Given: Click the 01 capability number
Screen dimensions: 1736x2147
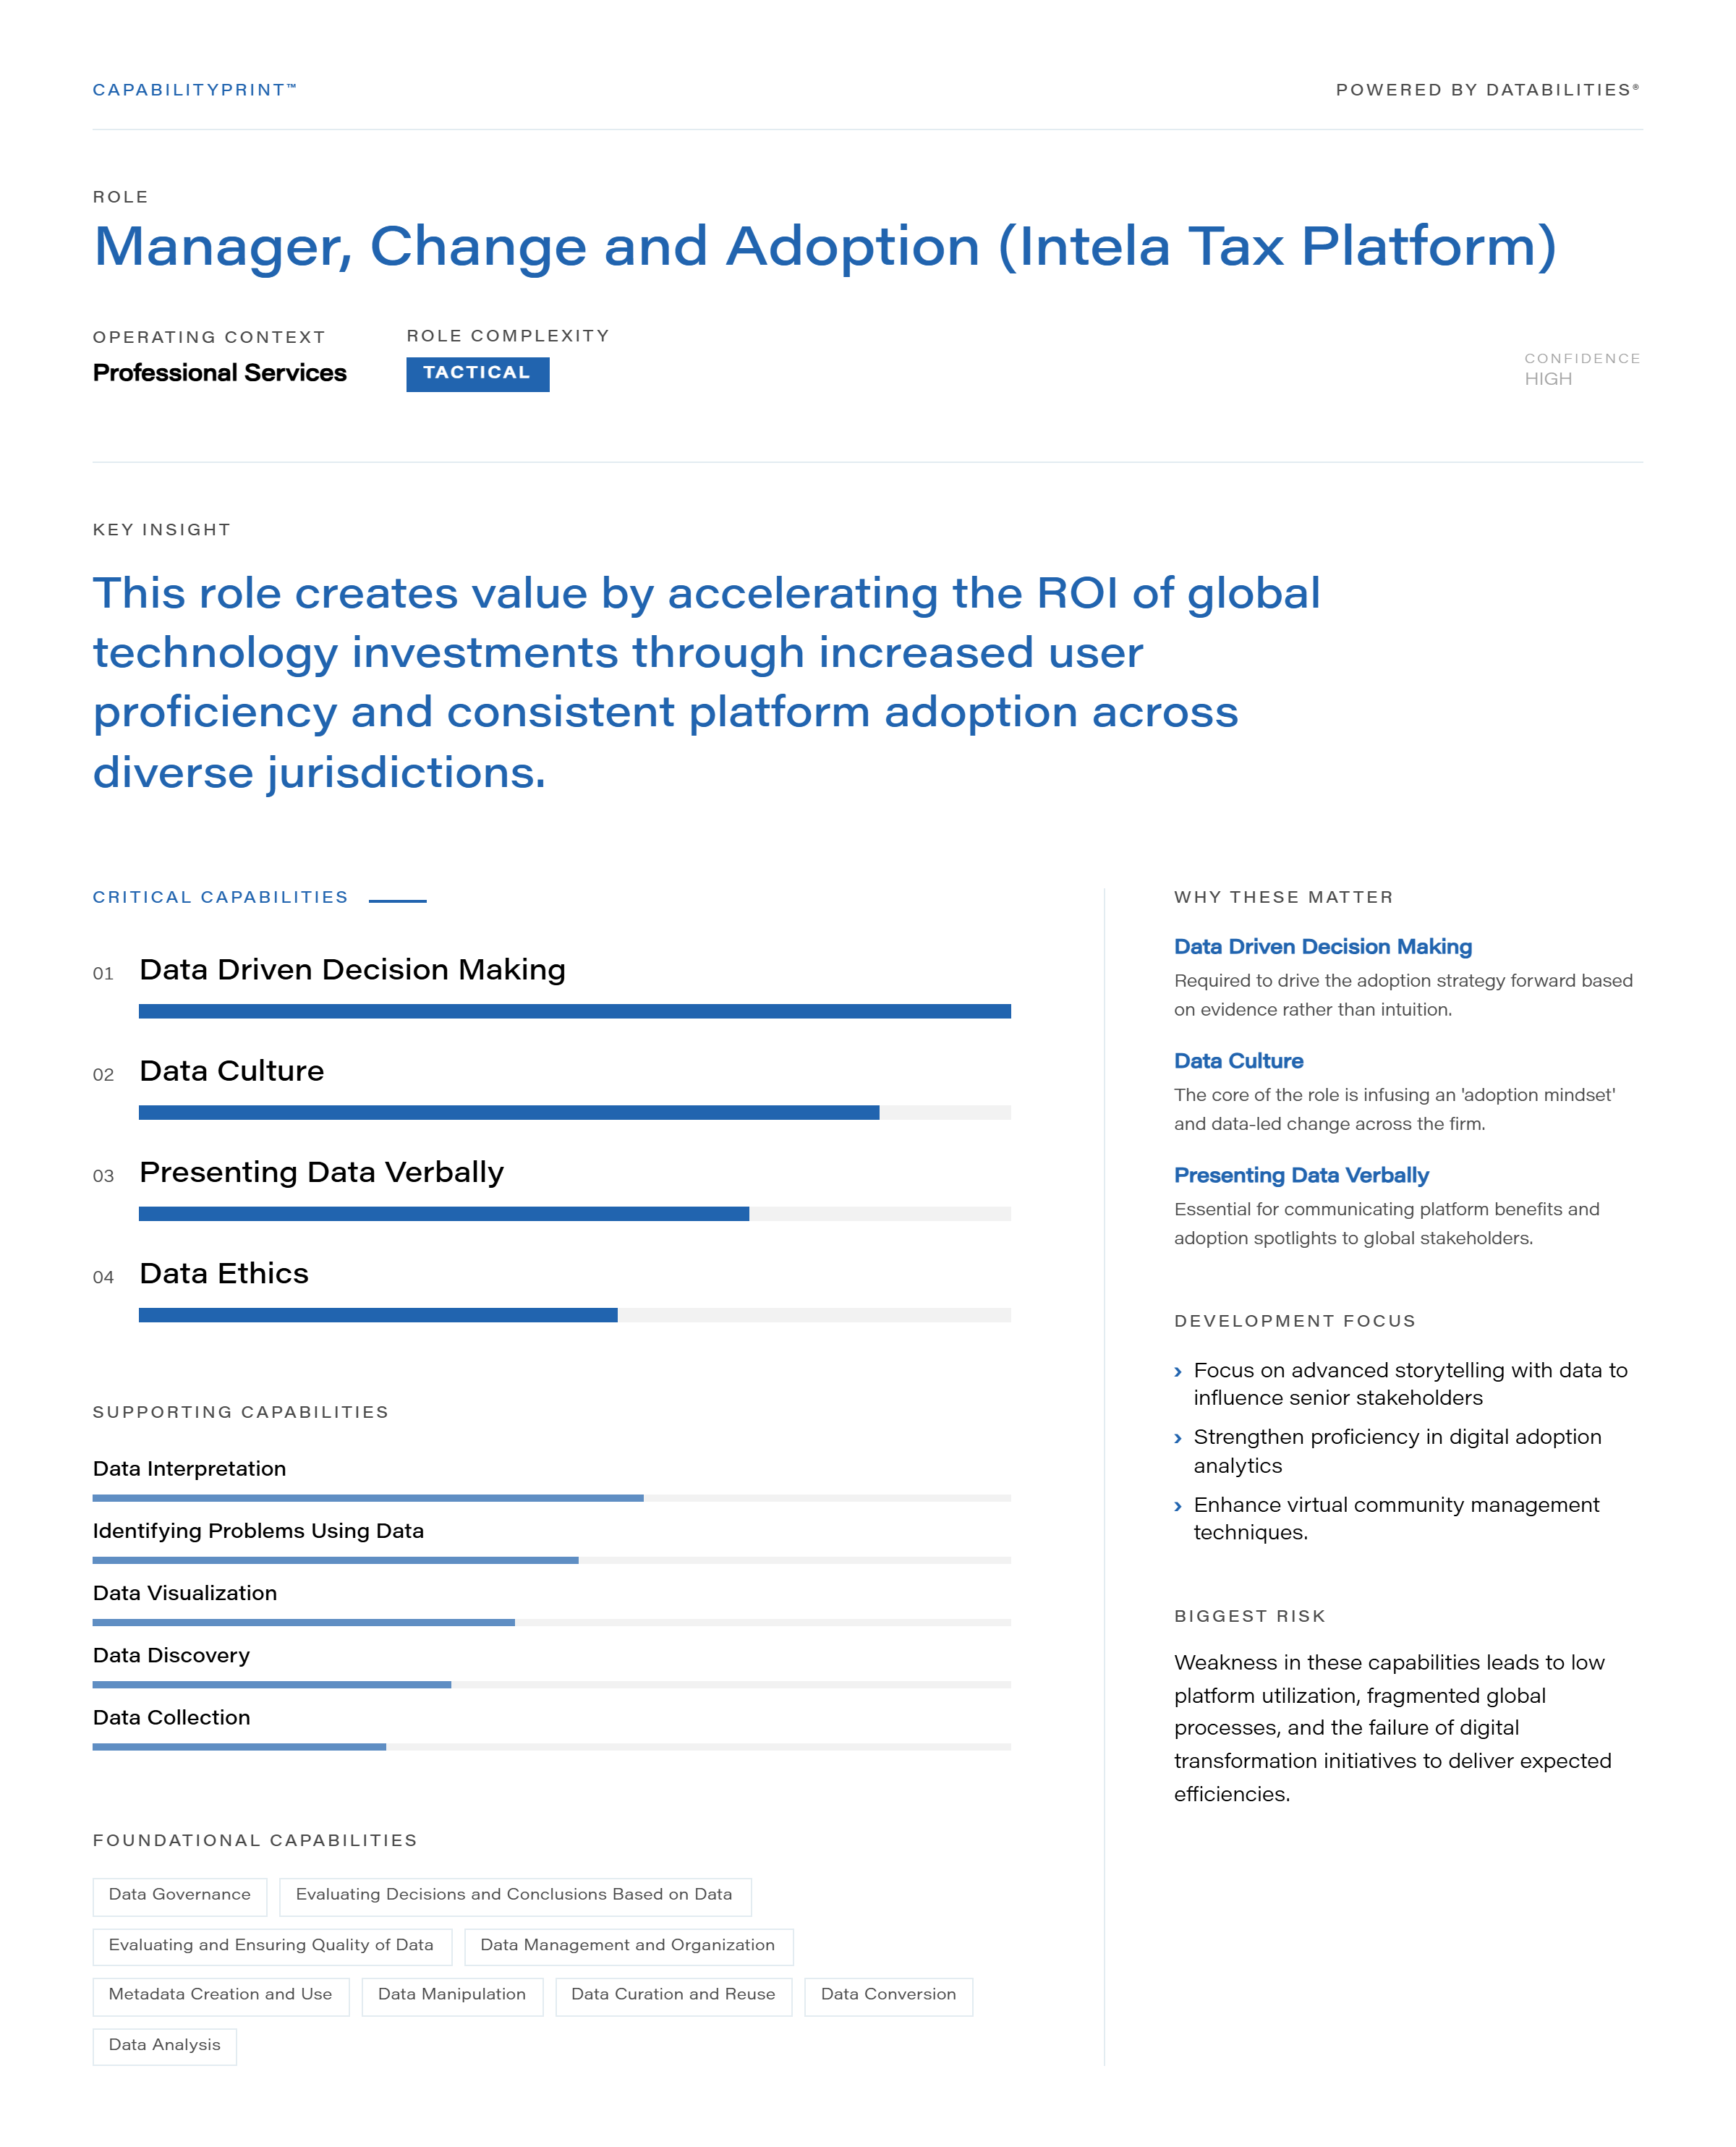Looking at the screenshot, I should click(103, 974).
